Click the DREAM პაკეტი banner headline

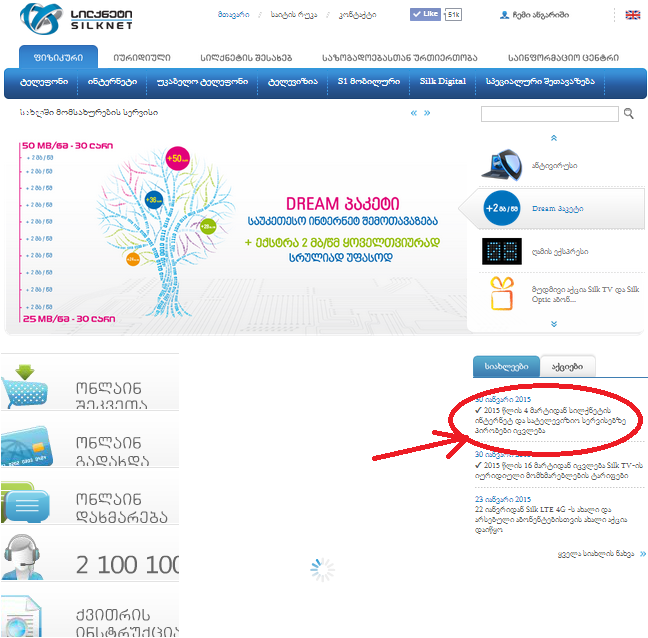coord(343,204)
